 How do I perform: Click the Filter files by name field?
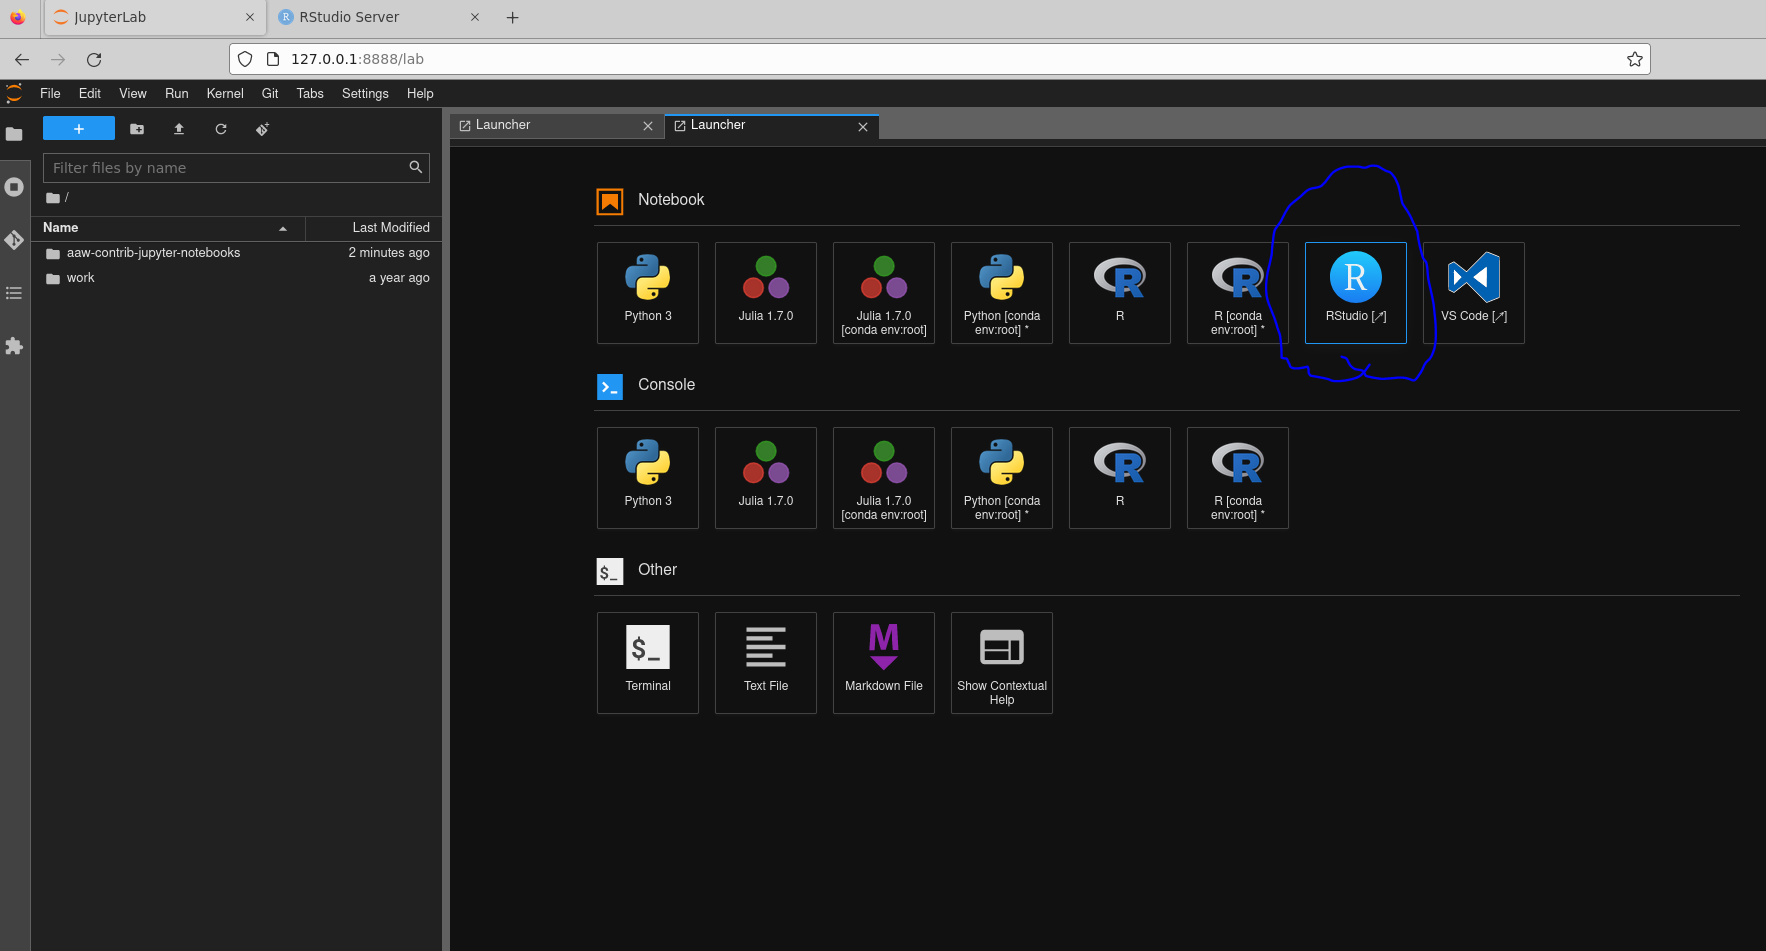[x=236, y=168]
